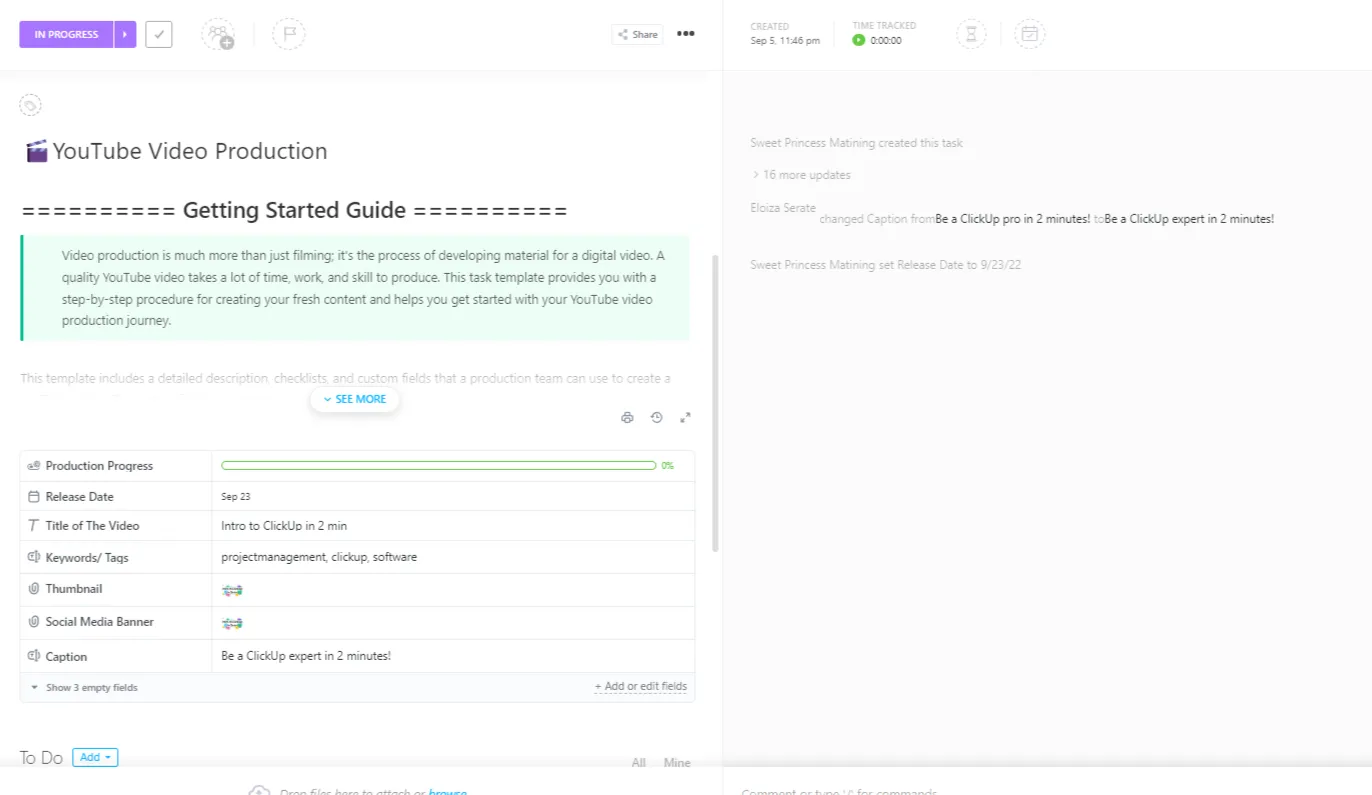Select the All filter for To Do
The width and height of the screenshot is (1372, 795).
[638, 763]
